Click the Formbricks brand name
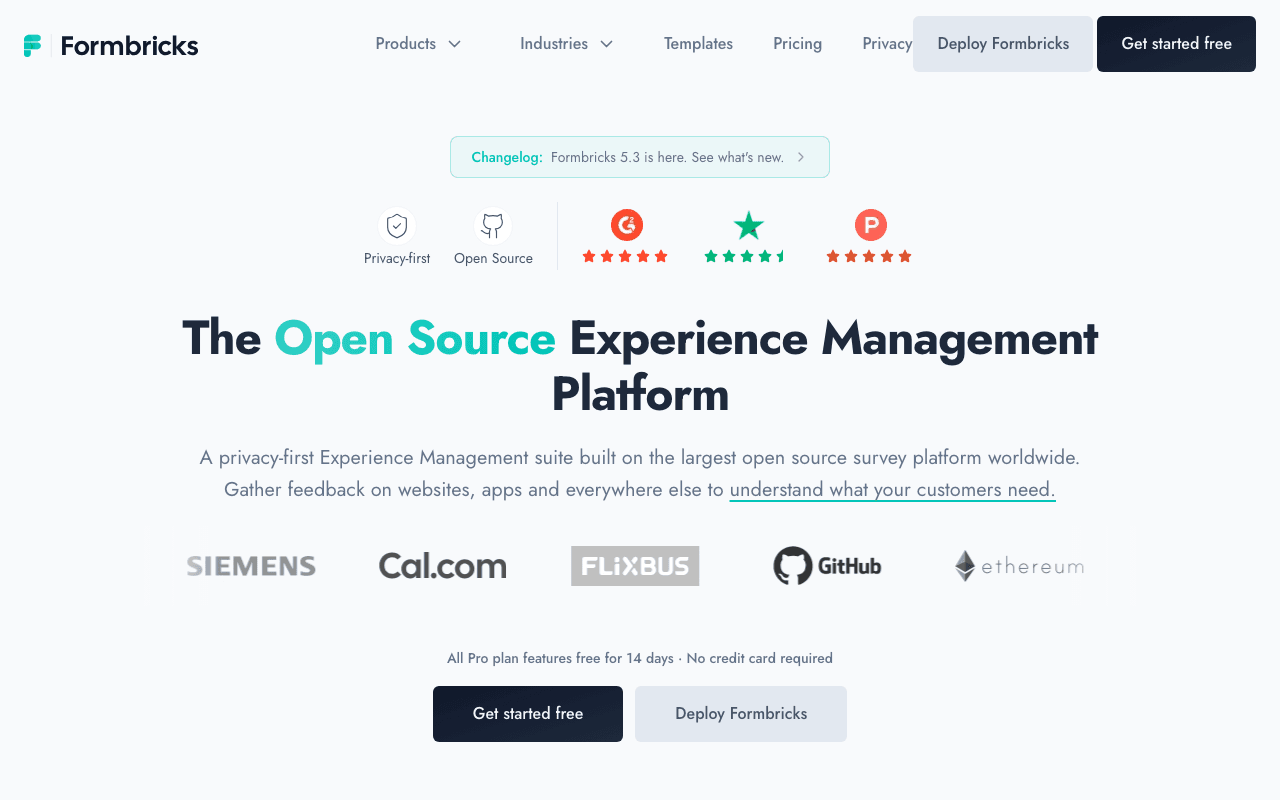 pos(129,46)
